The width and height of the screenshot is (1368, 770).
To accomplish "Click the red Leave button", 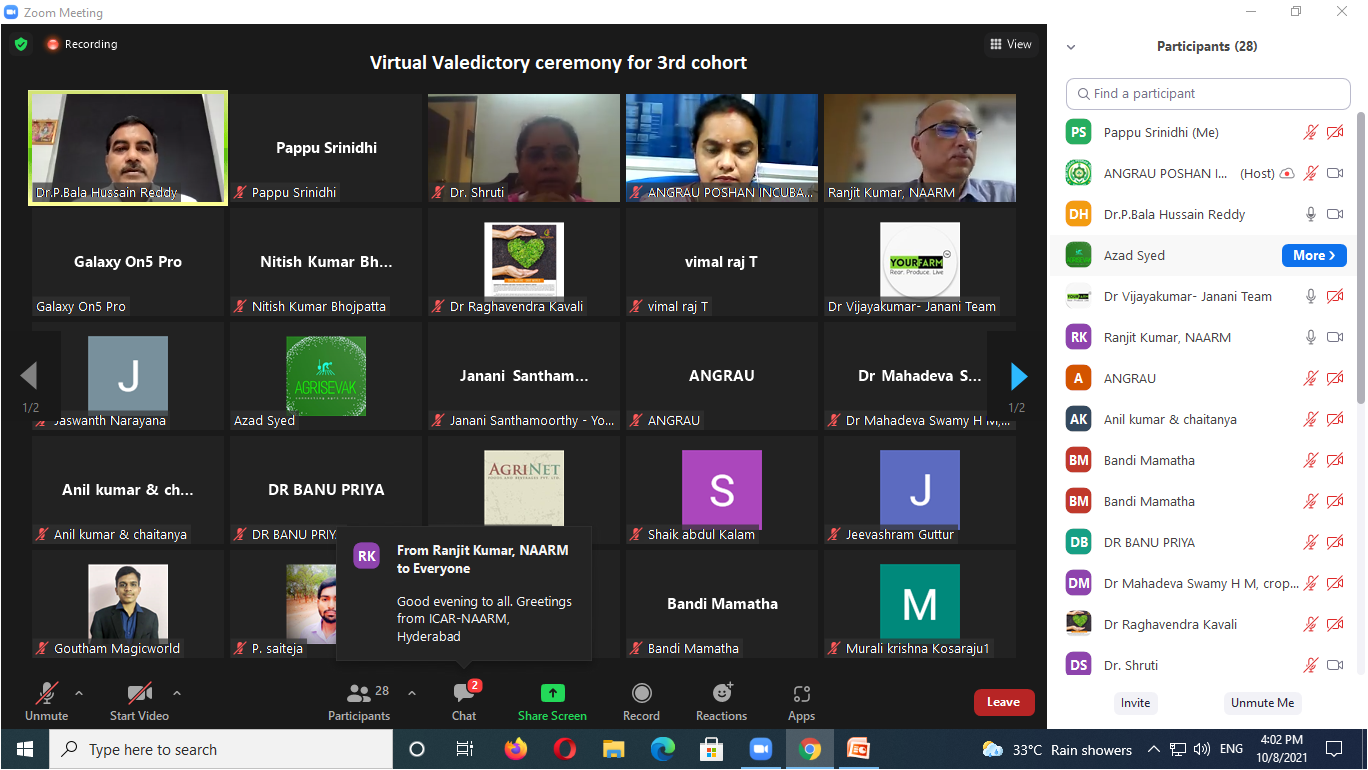I will (x=1003, y=702).
